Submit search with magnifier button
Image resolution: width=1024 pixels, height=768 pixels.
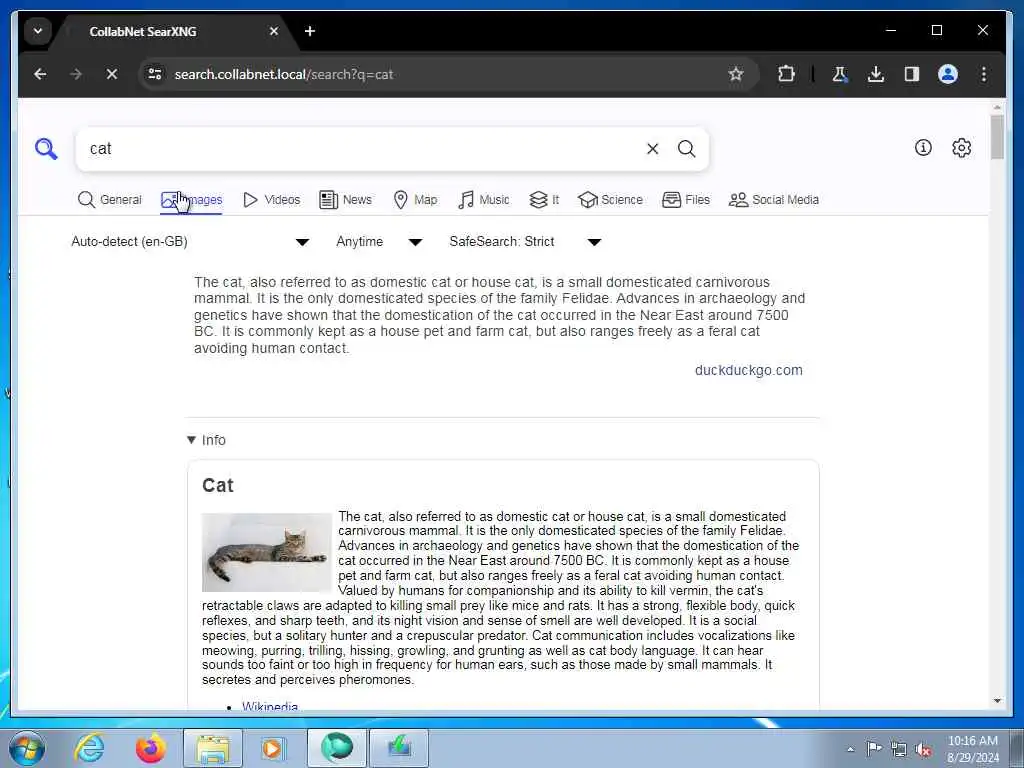(686, 149)
